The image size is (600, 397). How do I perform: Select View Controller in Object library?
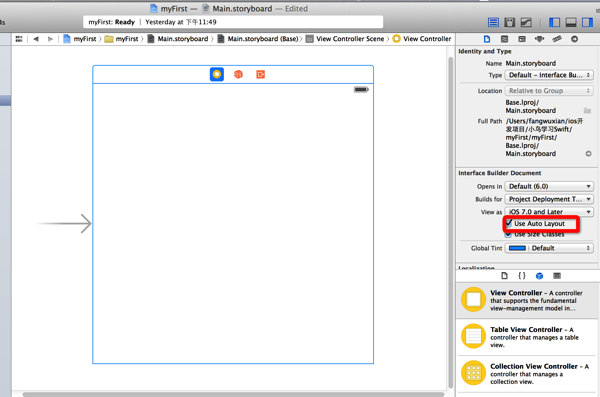coord(527,300)
